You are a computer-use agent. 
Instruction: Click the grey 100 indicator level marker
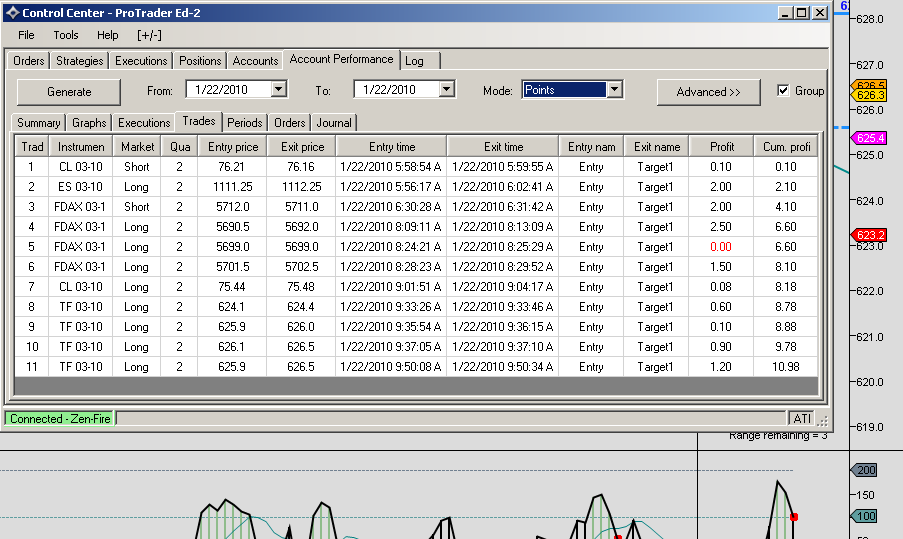tap(864, 516)
